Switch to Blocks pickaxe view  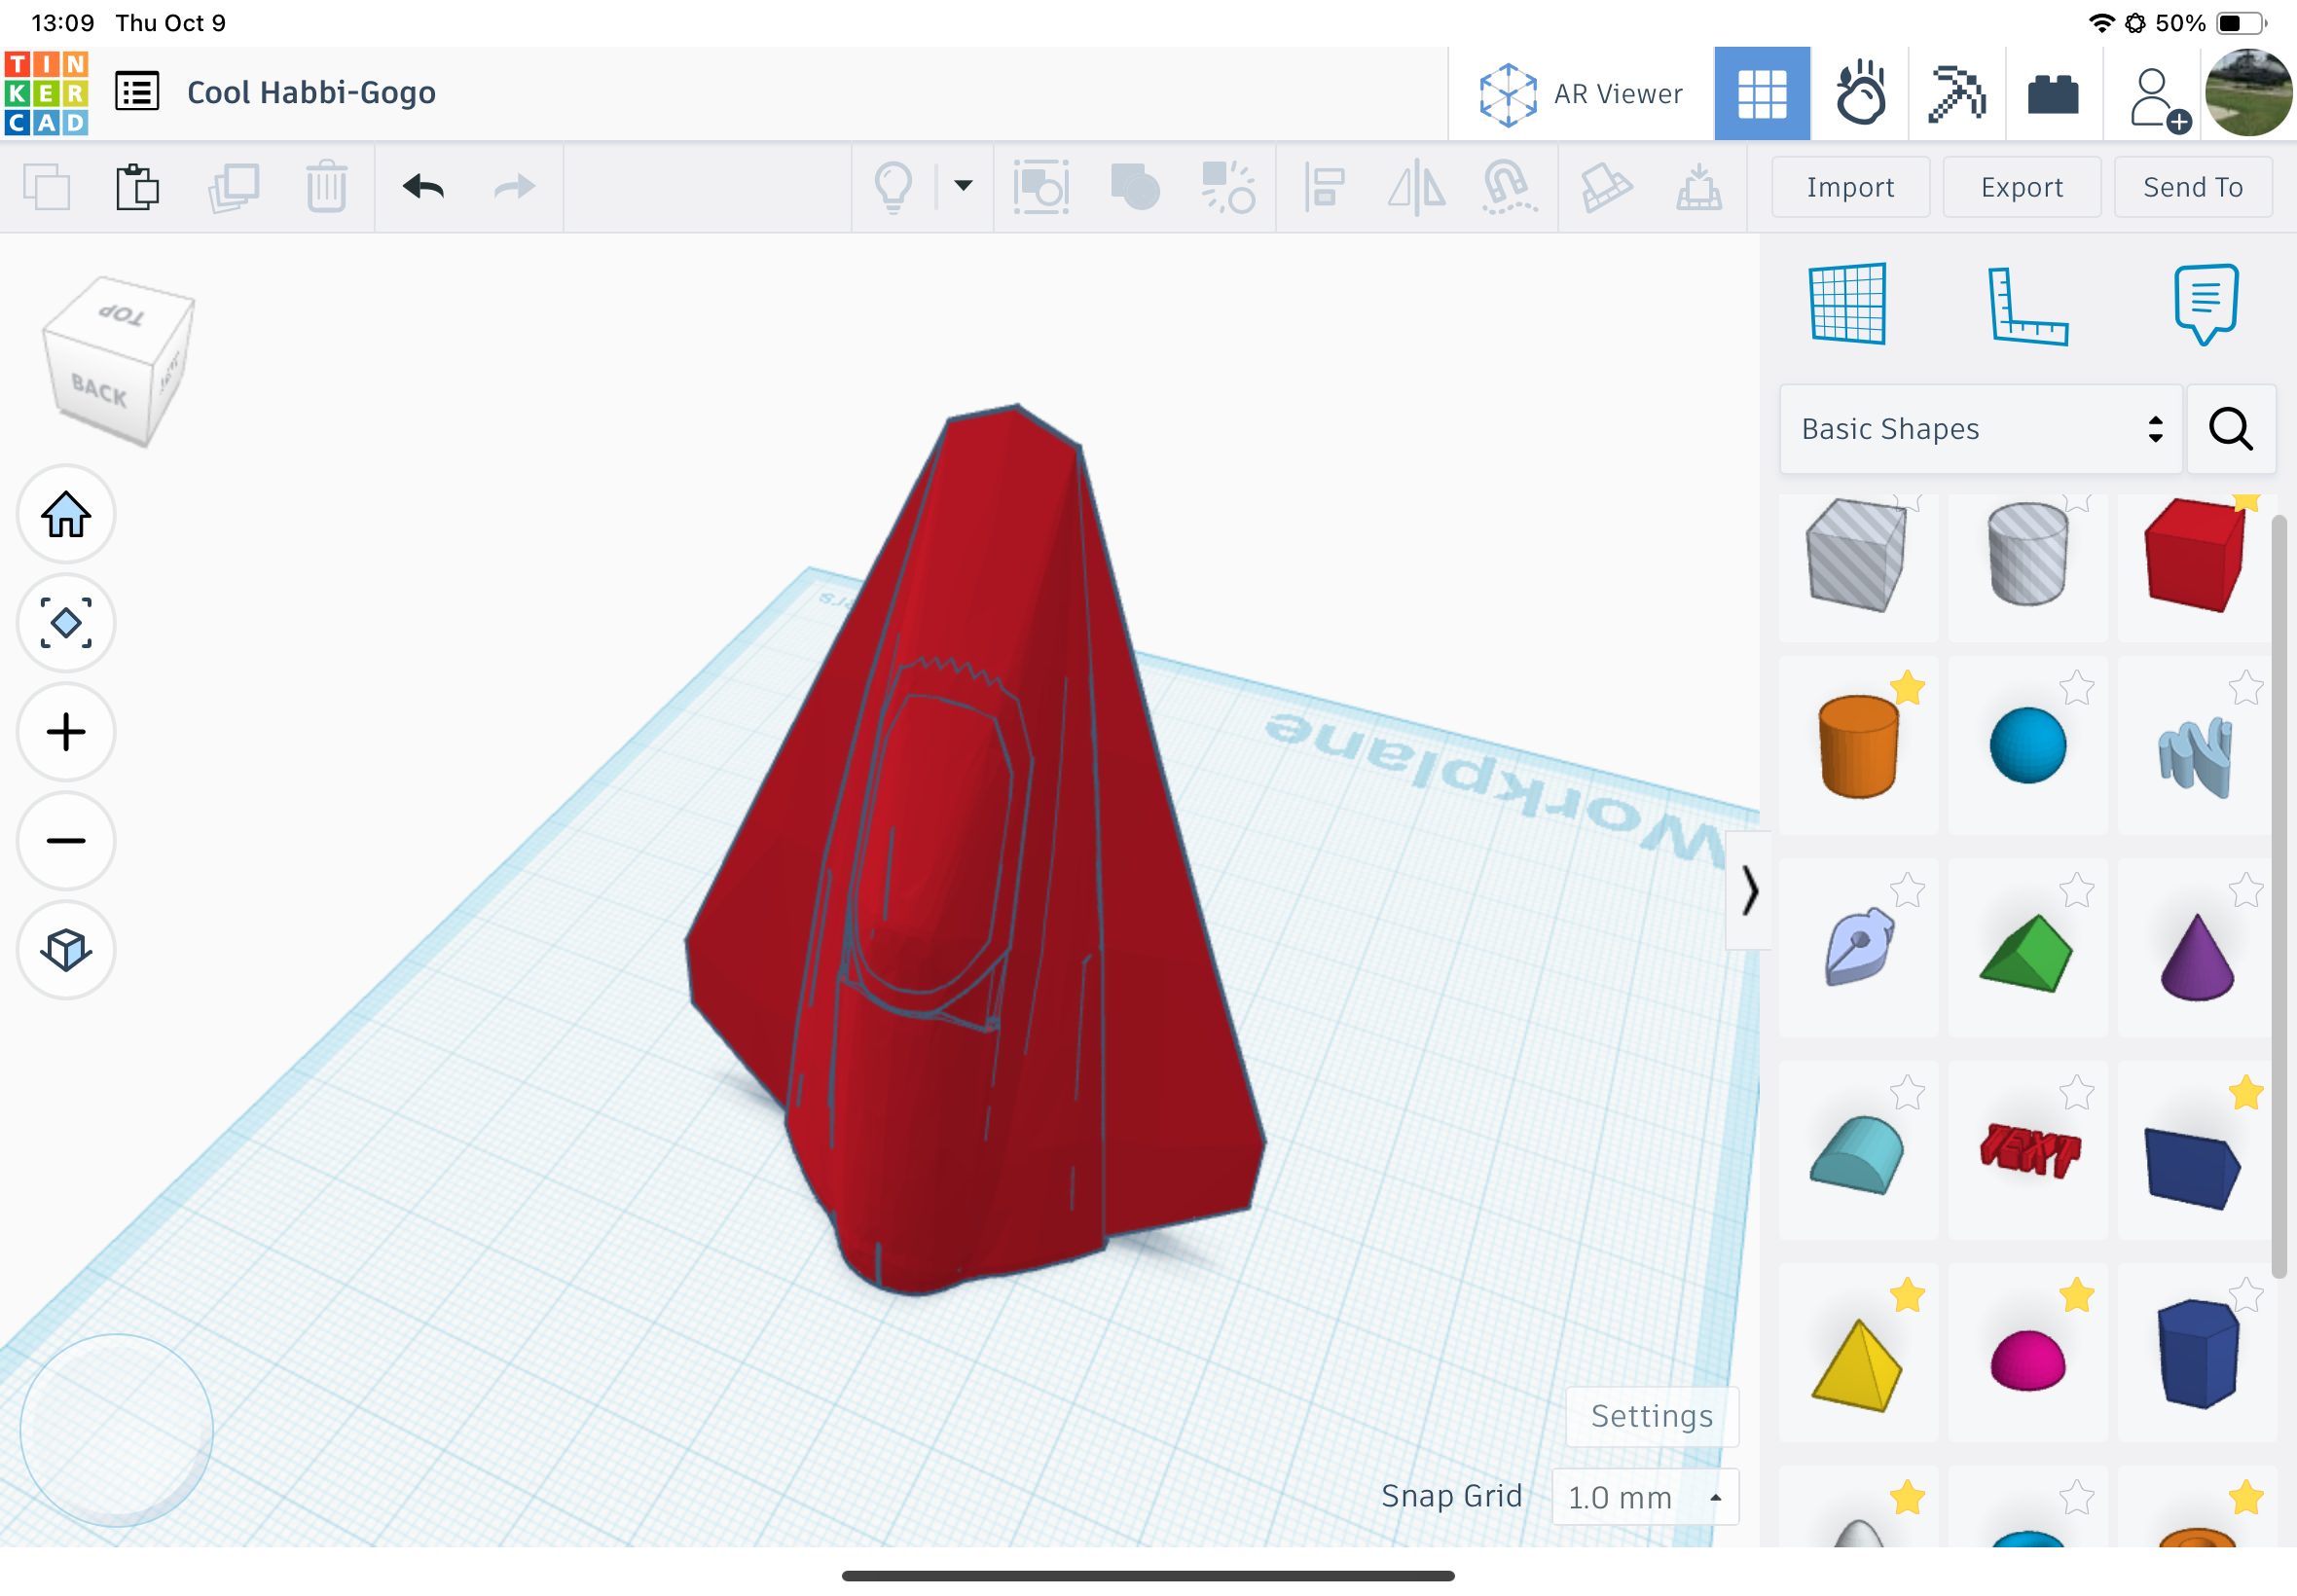1956,94
